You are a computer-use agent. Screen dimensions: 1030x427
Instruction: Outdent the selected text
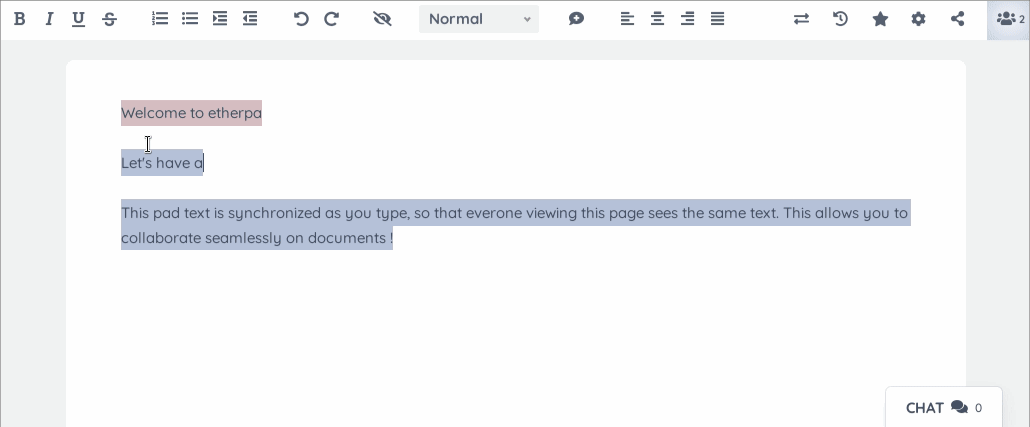(x=250, y=19)
